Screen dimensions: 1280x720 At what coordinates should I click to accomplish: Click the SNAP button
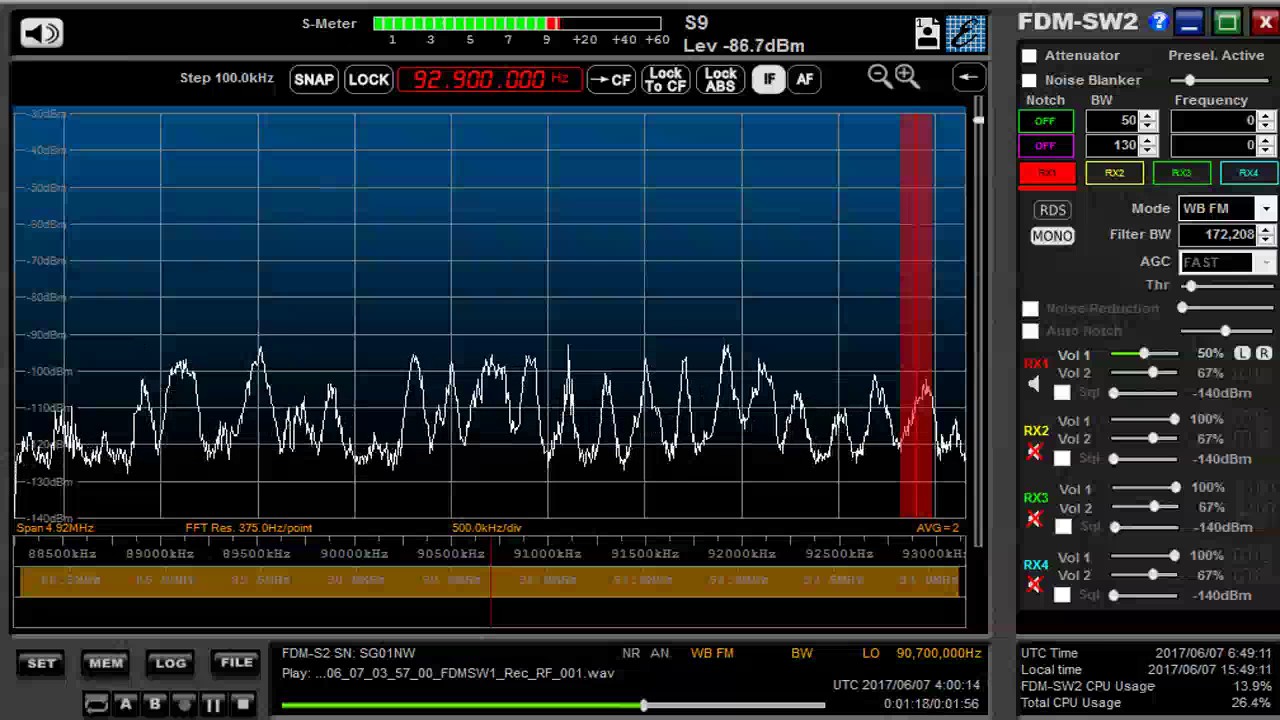pos(314,80)
